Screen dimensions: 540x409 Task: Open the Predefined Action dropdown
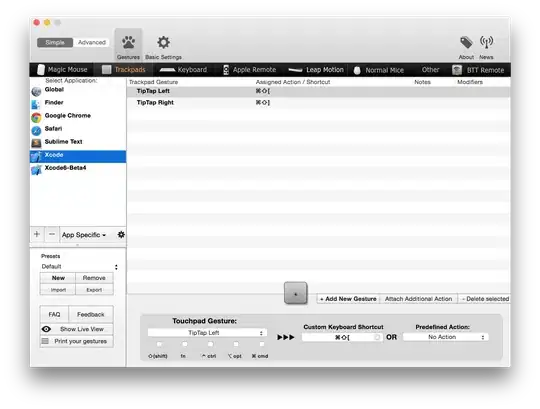[445, 337]
